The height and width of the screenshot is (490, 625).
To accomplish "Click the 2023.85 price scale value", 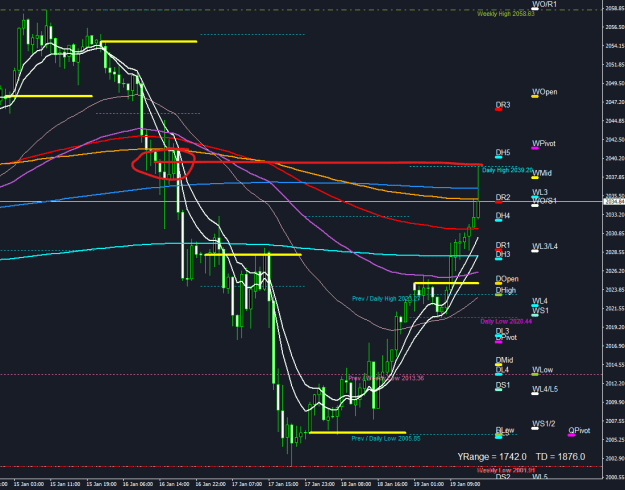I will point(615,289).
